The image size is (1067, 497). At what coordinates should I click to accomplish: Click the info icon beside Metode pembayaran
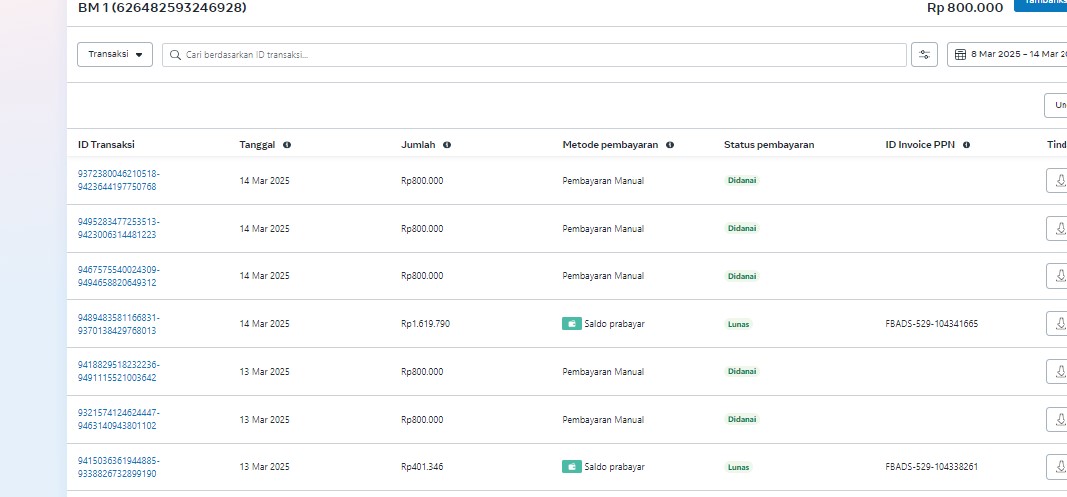pyautogui.click(x=670, y=145)
